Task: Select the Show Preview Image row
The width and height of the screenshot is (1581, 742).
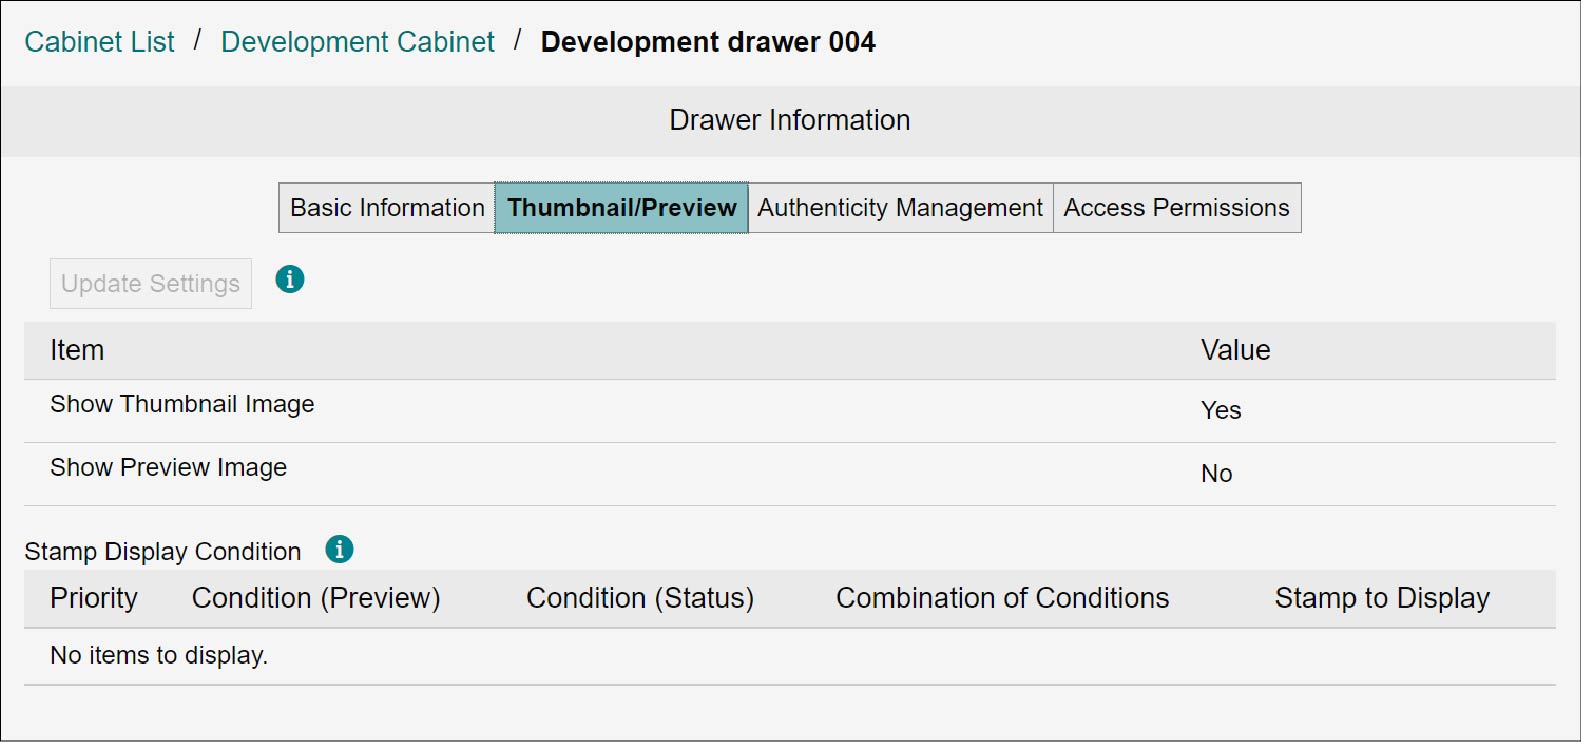Action: [790, 474]
